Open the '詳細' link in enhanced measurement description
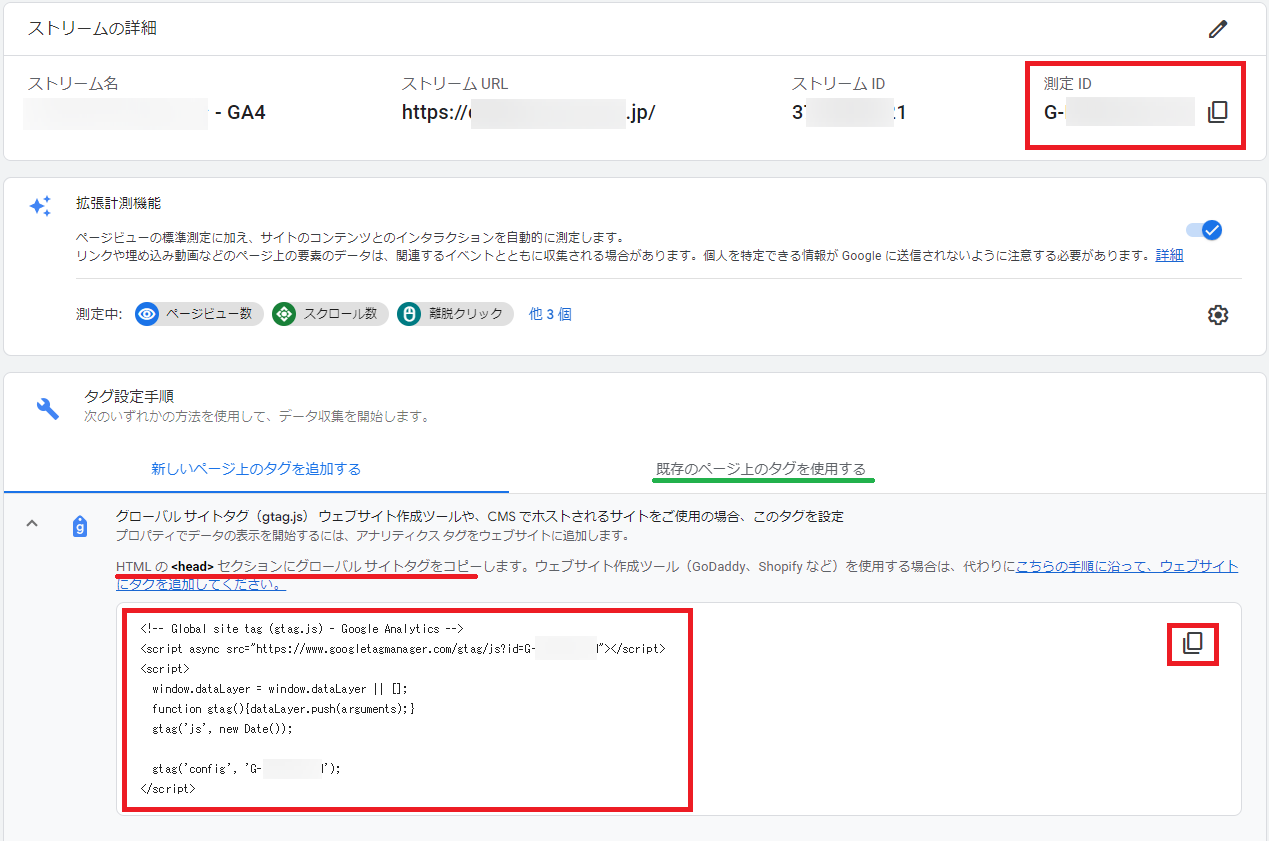Viewport: 1269px width, 841px height. [x=1169, y=255]
